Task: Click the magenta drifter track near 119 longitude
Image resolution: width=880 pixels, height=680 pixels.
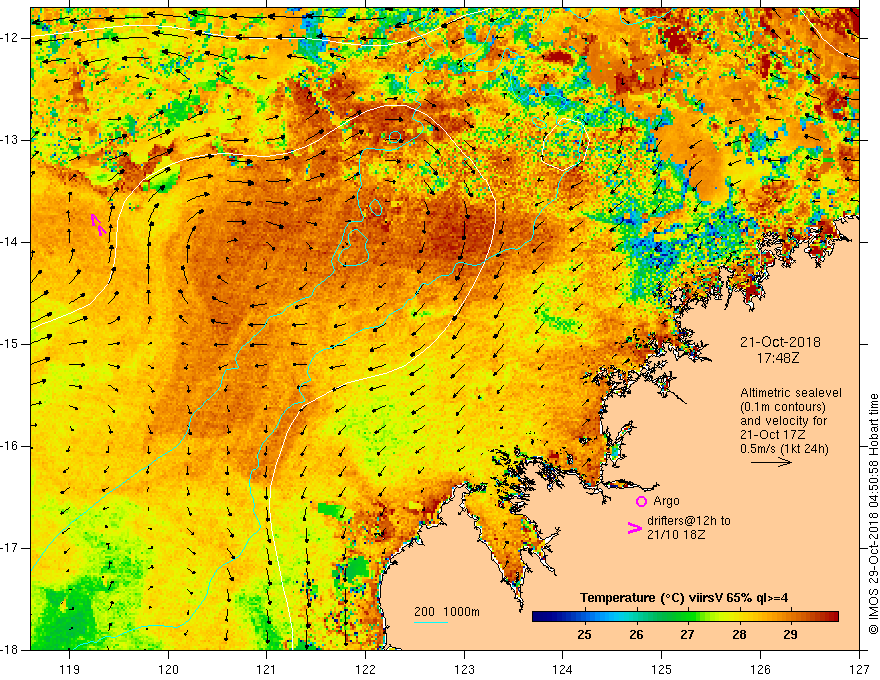Action: [98, 224]
